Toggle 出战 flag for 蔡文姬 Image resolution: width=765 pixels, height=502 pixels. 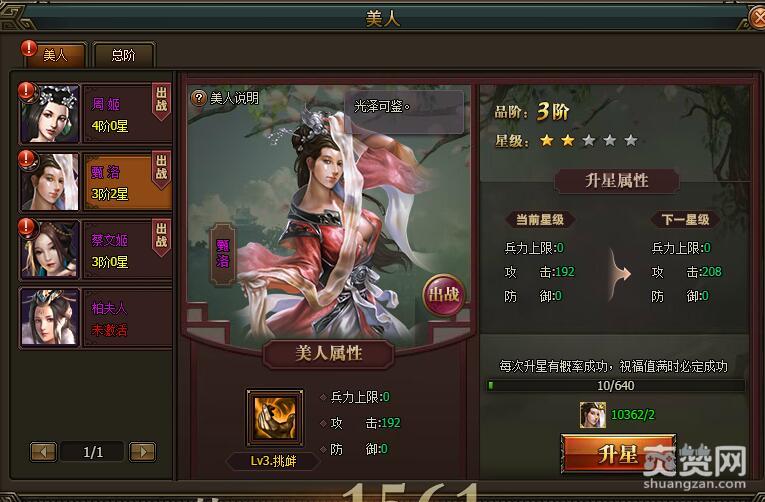point(161,237)
